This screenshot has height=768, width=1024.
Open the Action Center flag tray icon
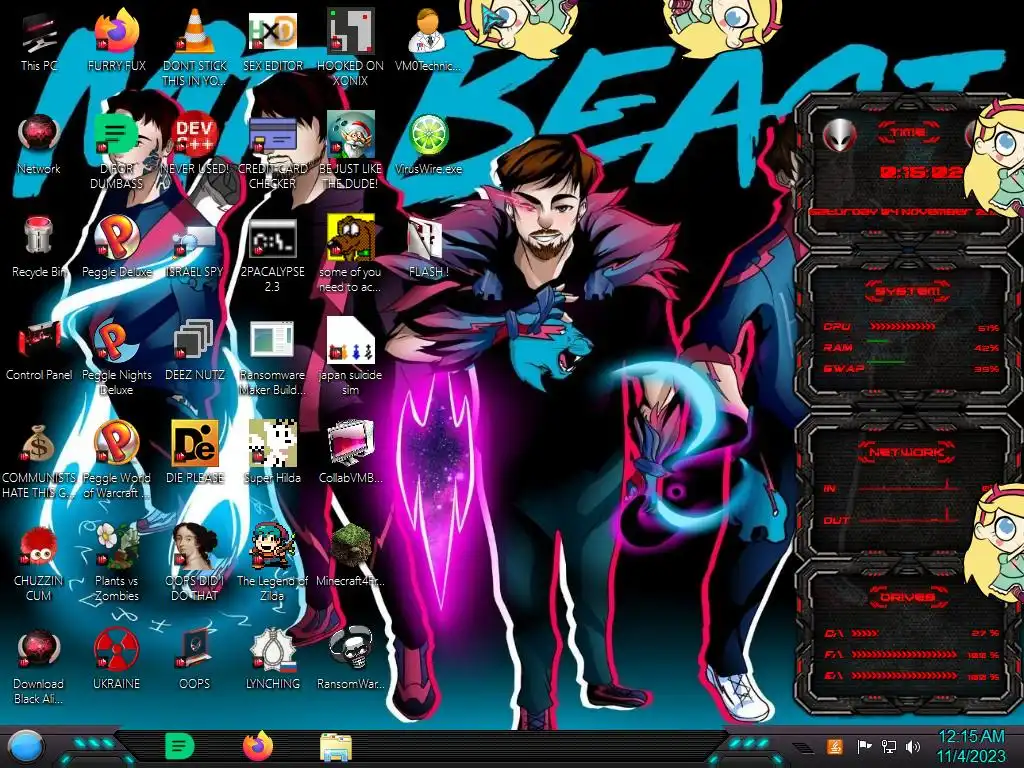pos(864,746)
